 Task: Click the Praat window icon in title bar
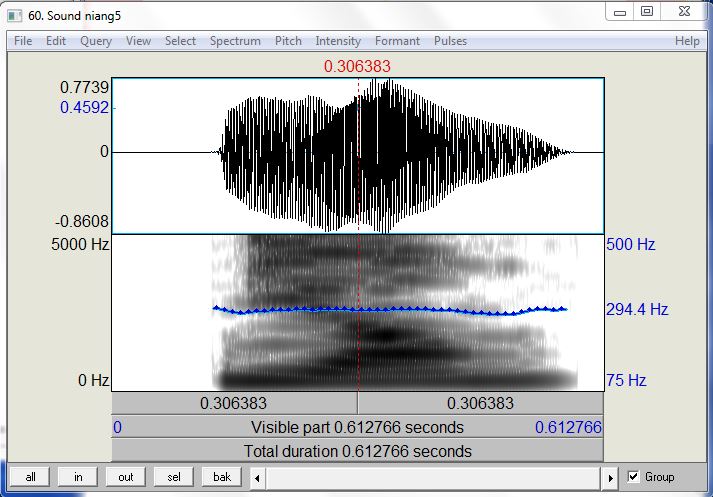[15, 16]
